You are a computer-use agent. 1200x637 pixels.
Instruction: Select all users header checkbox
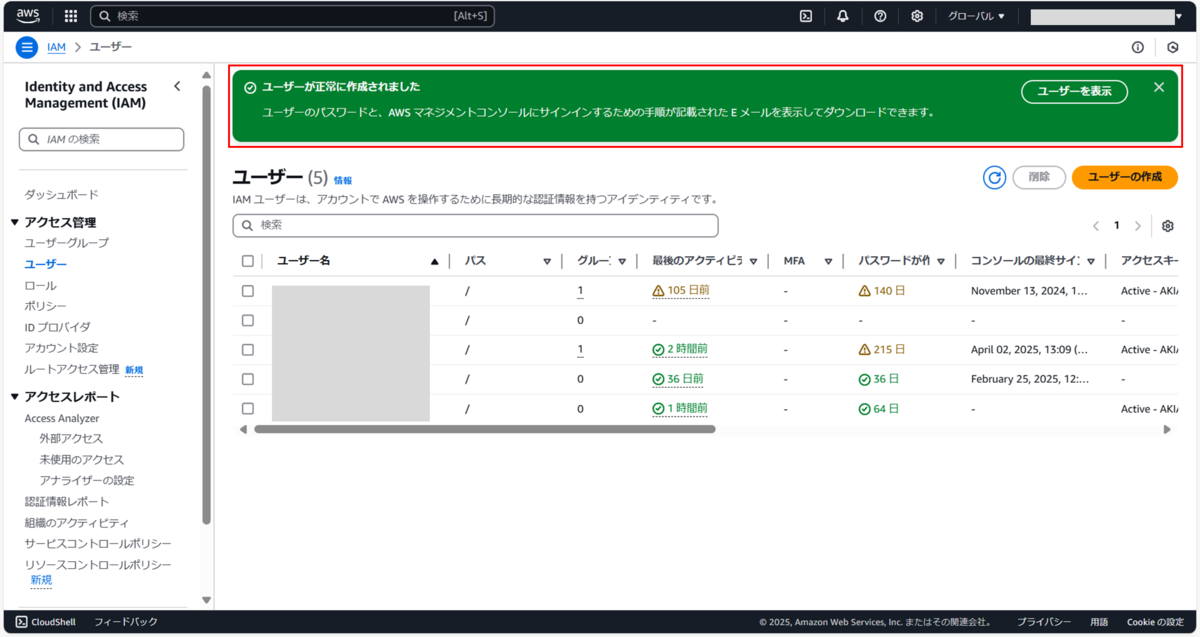248,261
